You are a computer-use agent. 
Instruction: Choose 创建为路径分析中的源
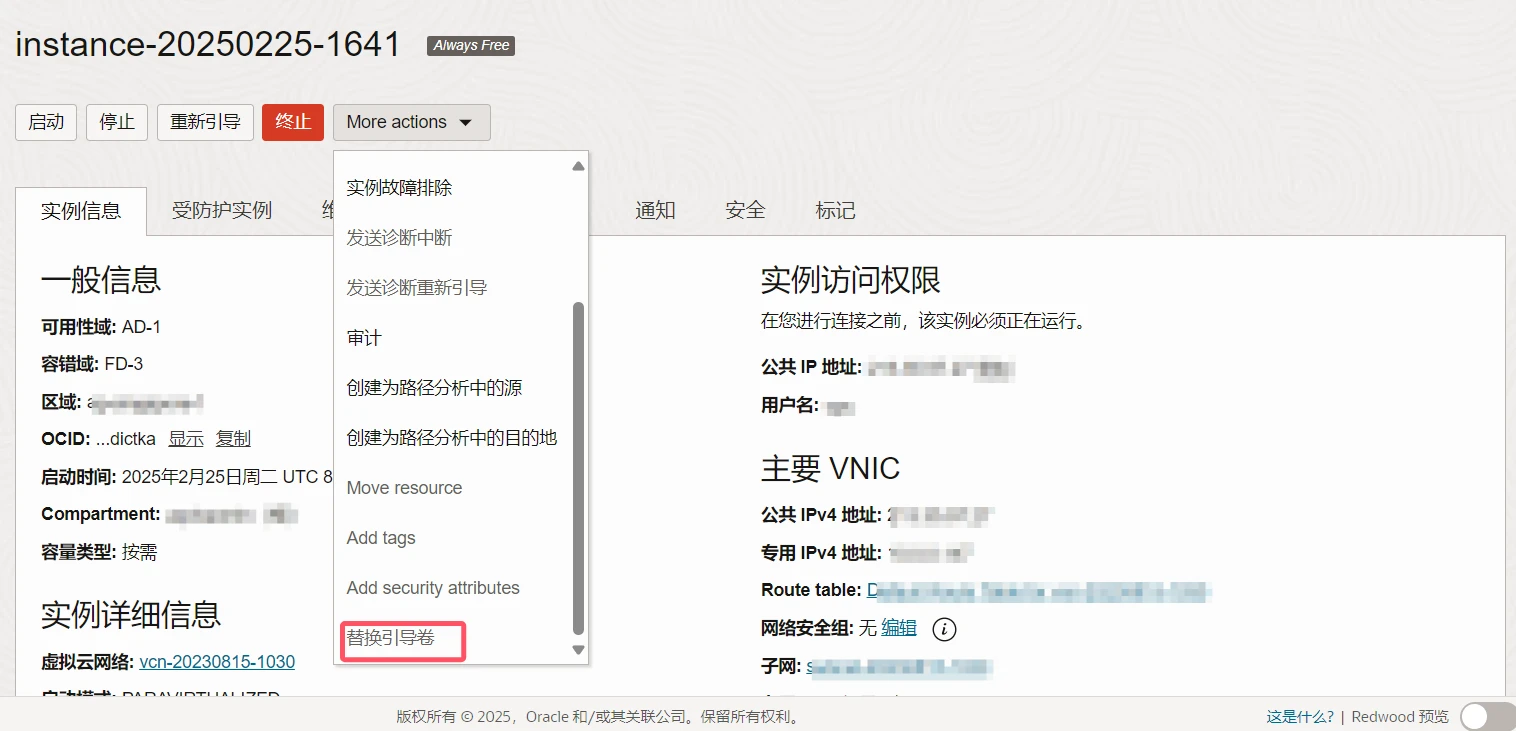coord(434,388)
